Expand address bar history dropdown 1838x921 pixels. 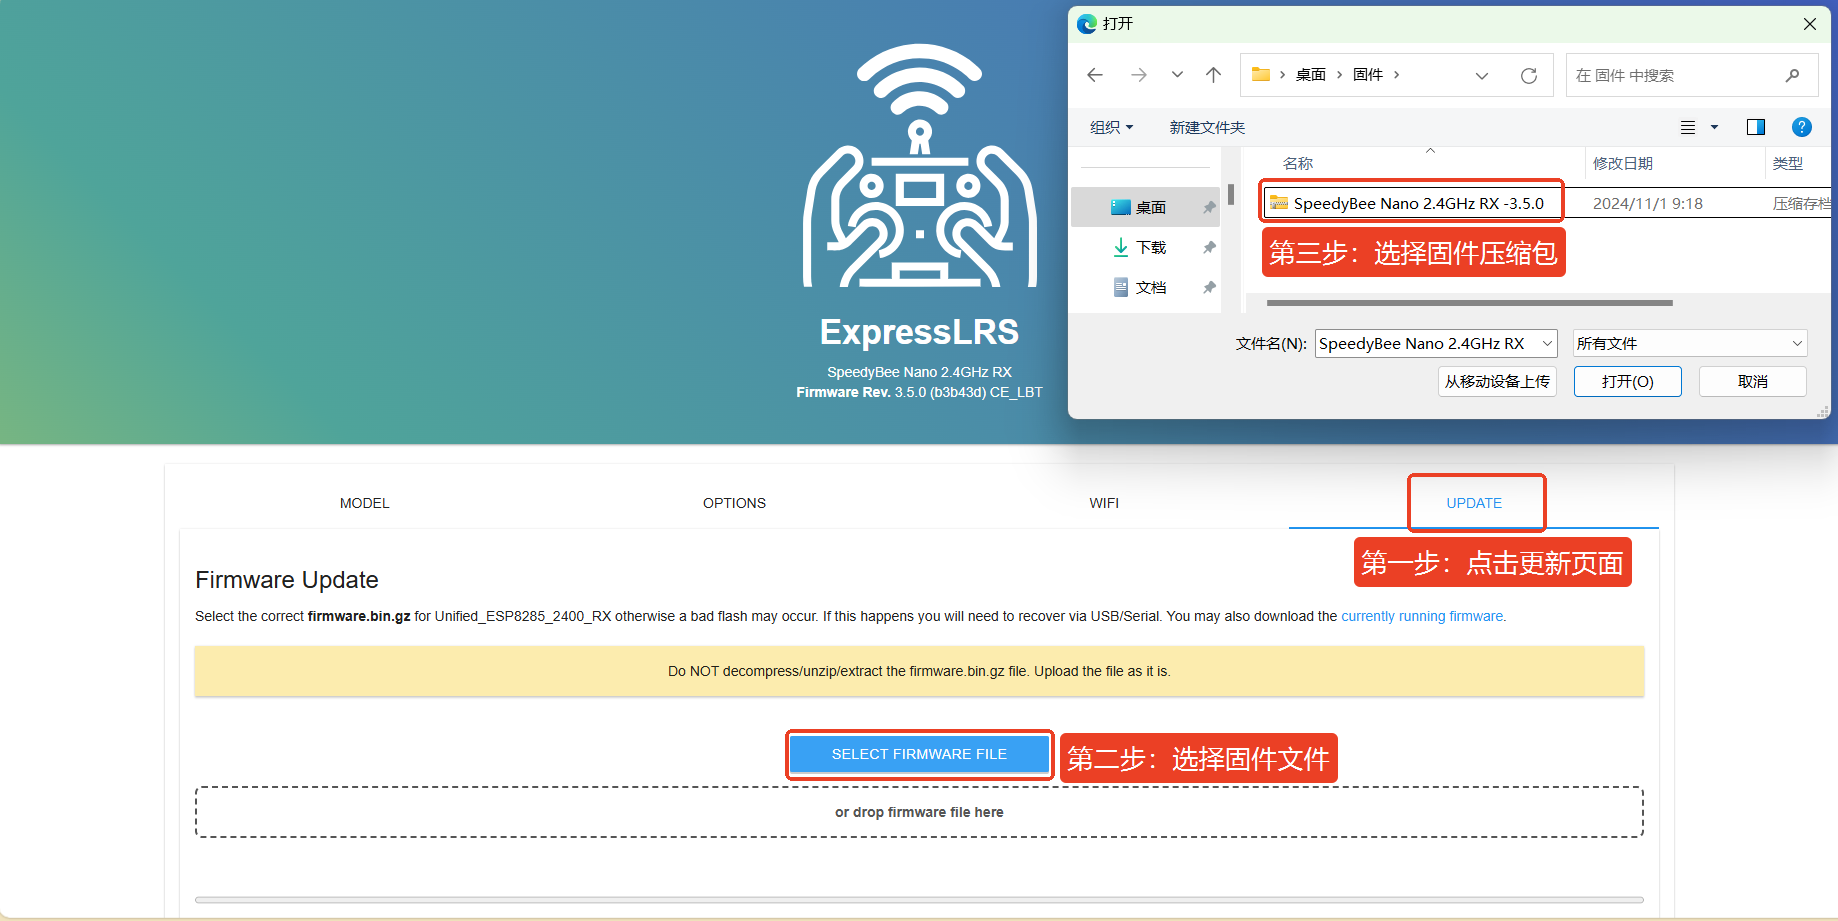coord(1482,76)
